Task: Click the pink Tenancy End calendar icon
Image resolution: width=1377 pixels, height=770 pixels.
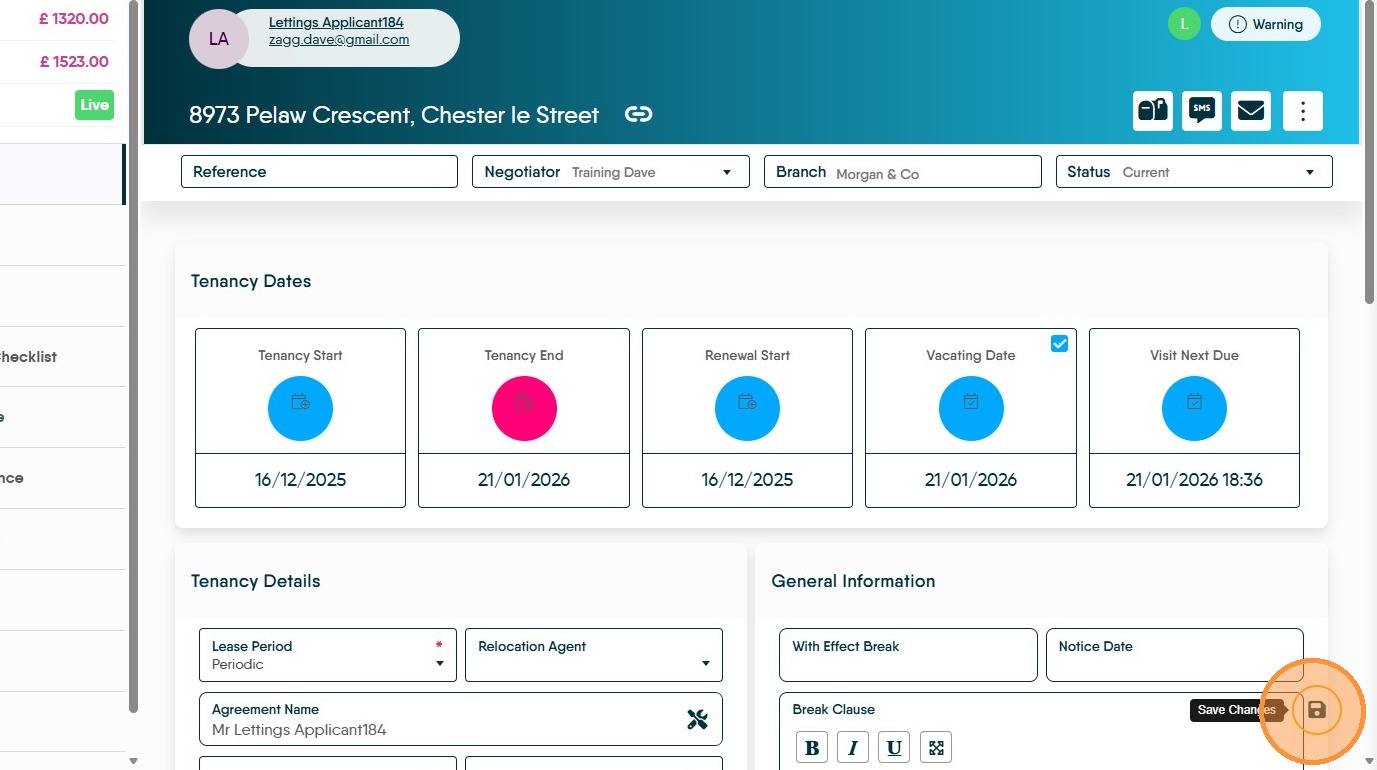Action: [524, 408]
